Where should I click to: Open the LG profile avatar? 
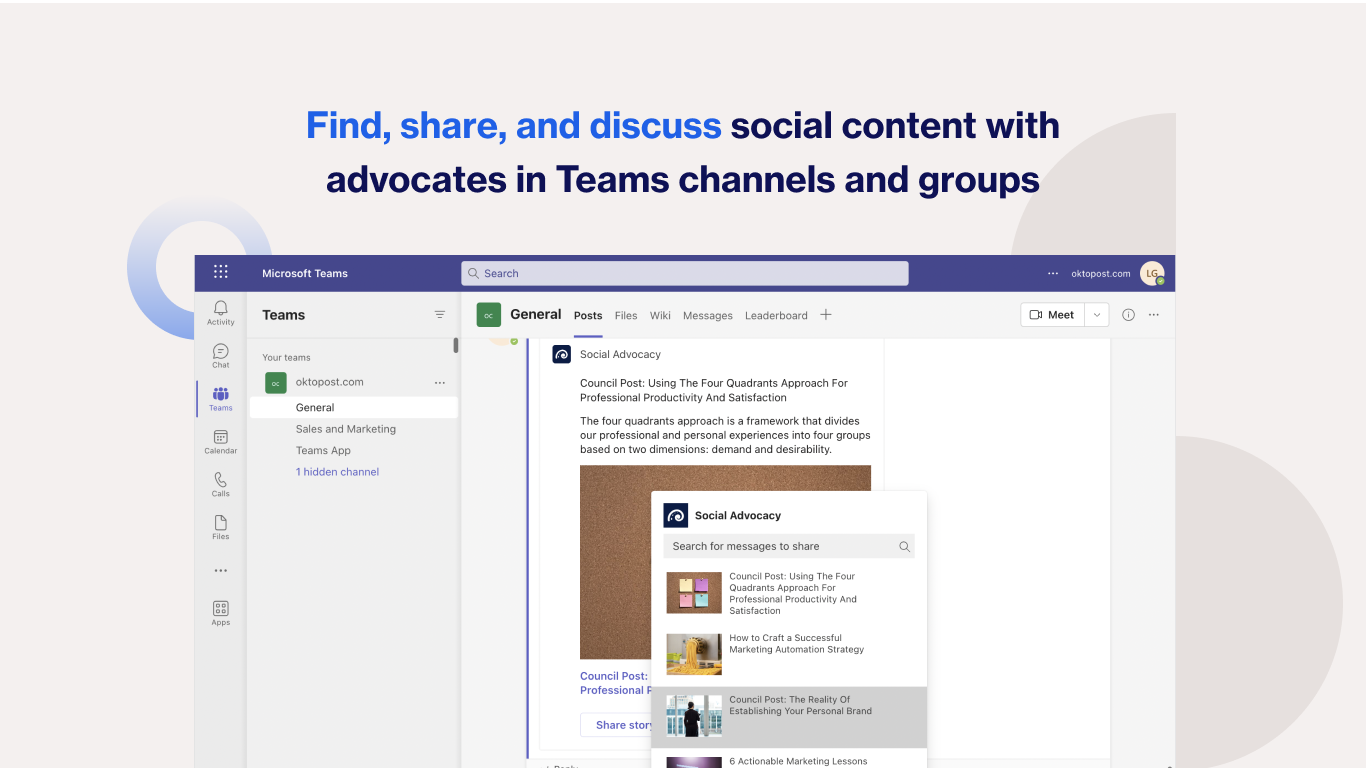[x=1152, y=273]
